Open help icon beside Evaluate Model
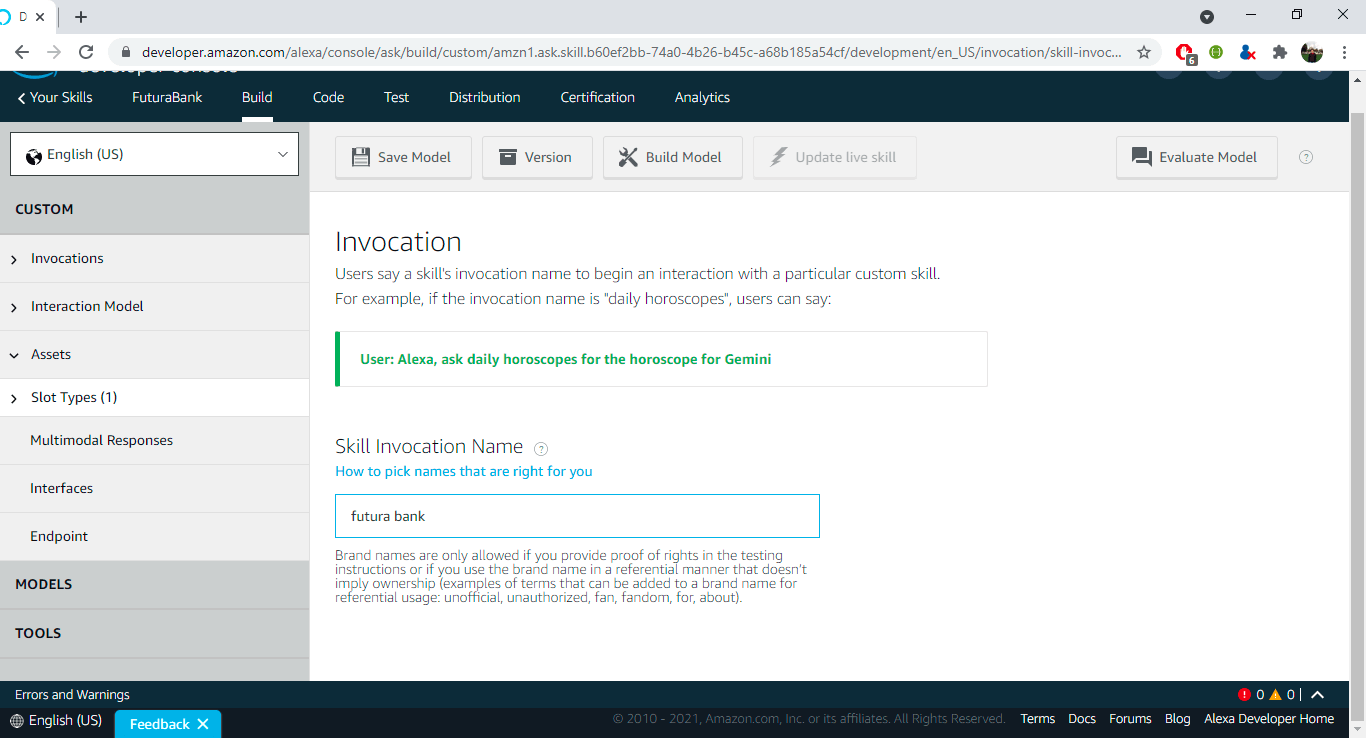The height and width of the screenshot is (738, 1366). click(x=1305, y=157)
